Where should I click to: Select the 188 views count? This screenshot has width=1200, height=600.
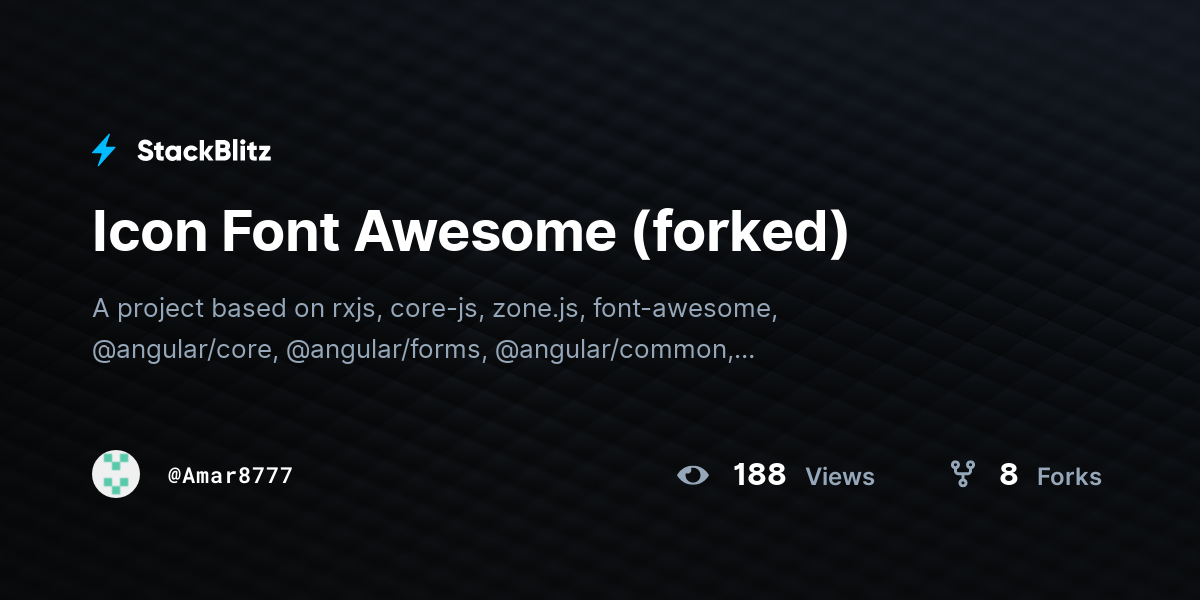coord(759,475)
